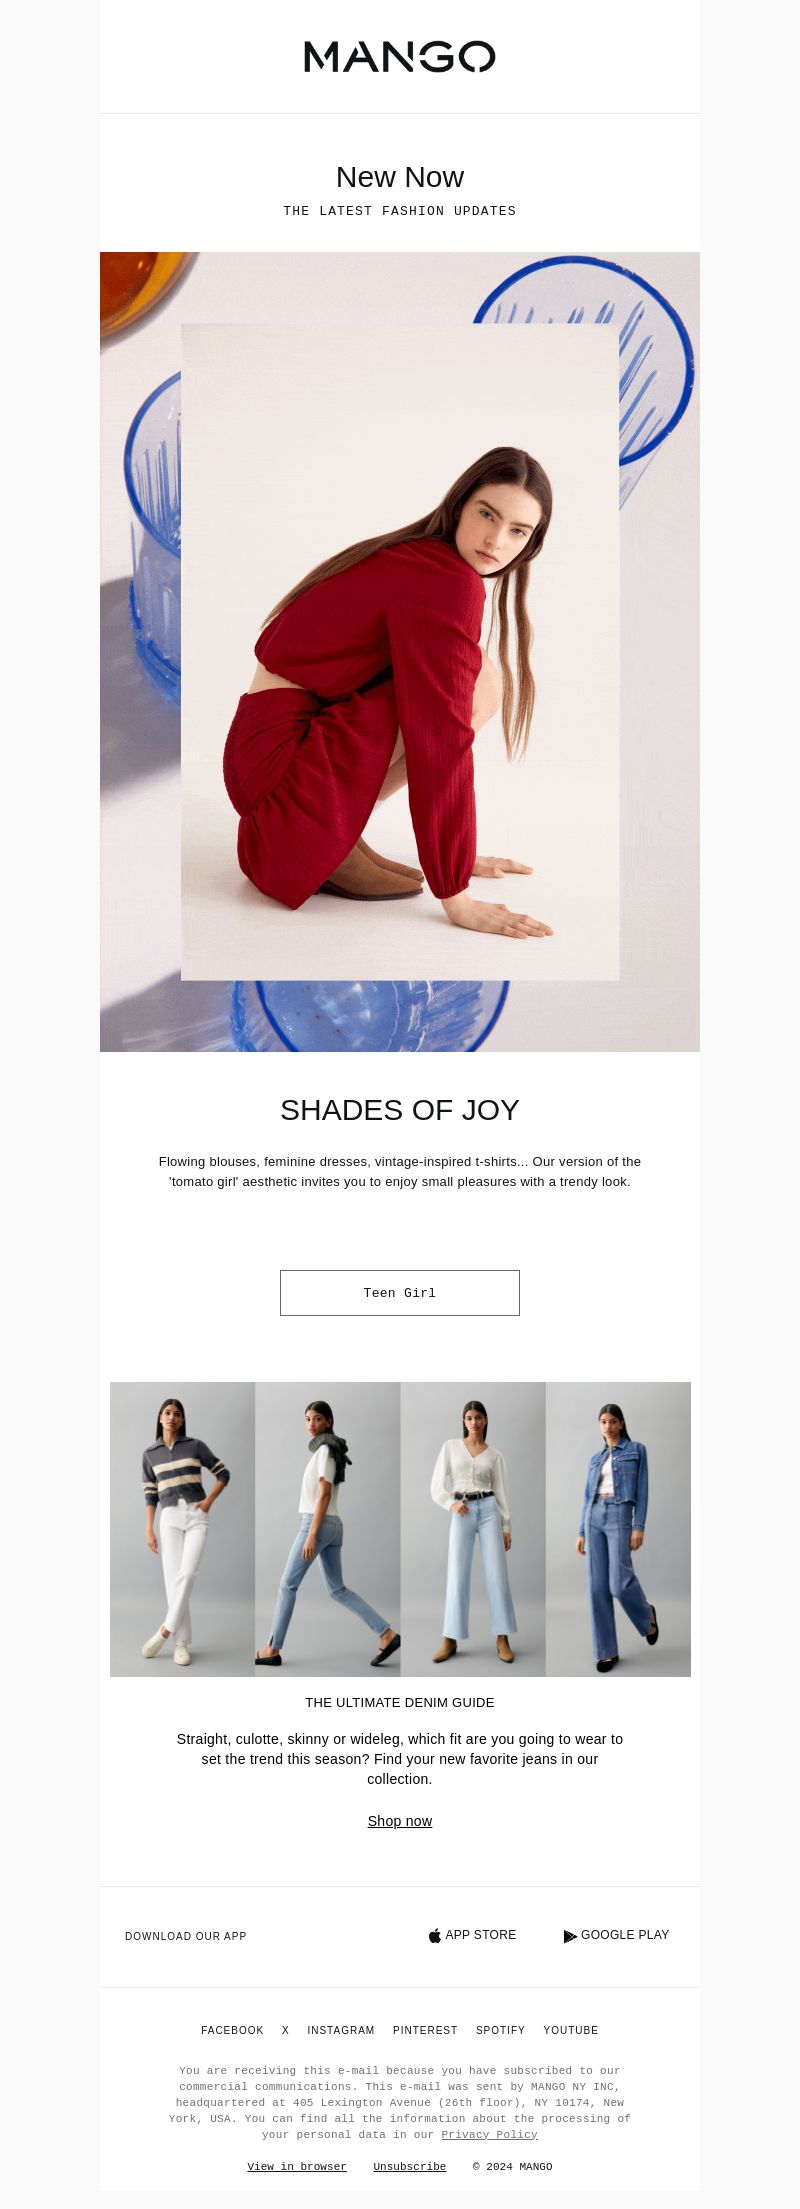Open the GOOGLE PLAY link
800x2209 pixels.
tap(616, 1935)
